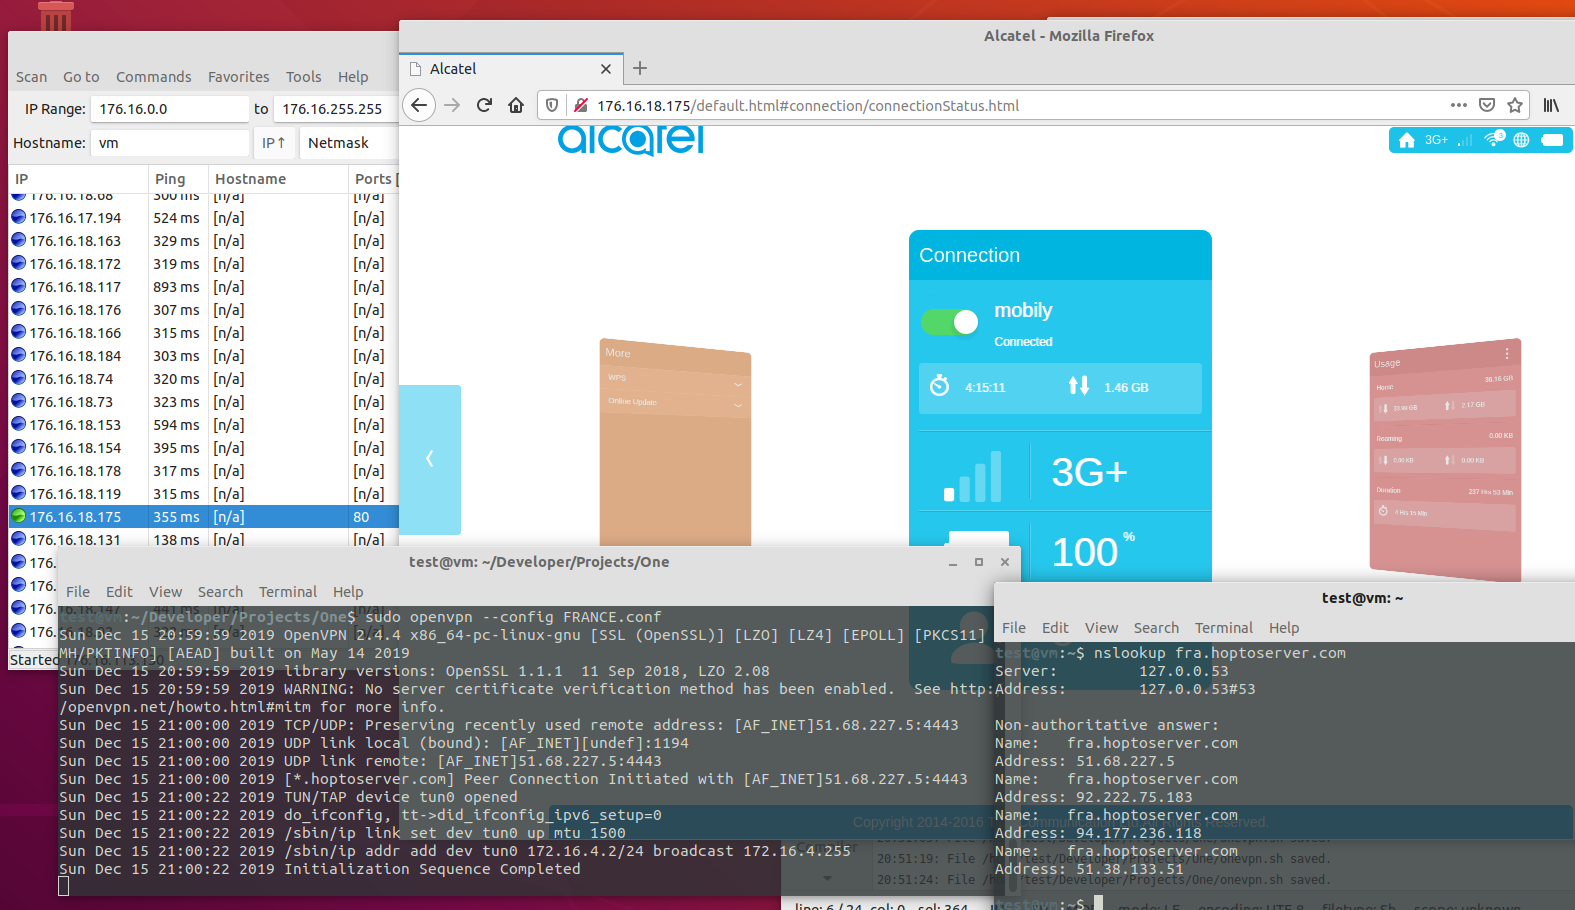Open the Go to menu in the IP scanner
Image resolution: width=1575 pixels, height=910 pixels.
81,77
